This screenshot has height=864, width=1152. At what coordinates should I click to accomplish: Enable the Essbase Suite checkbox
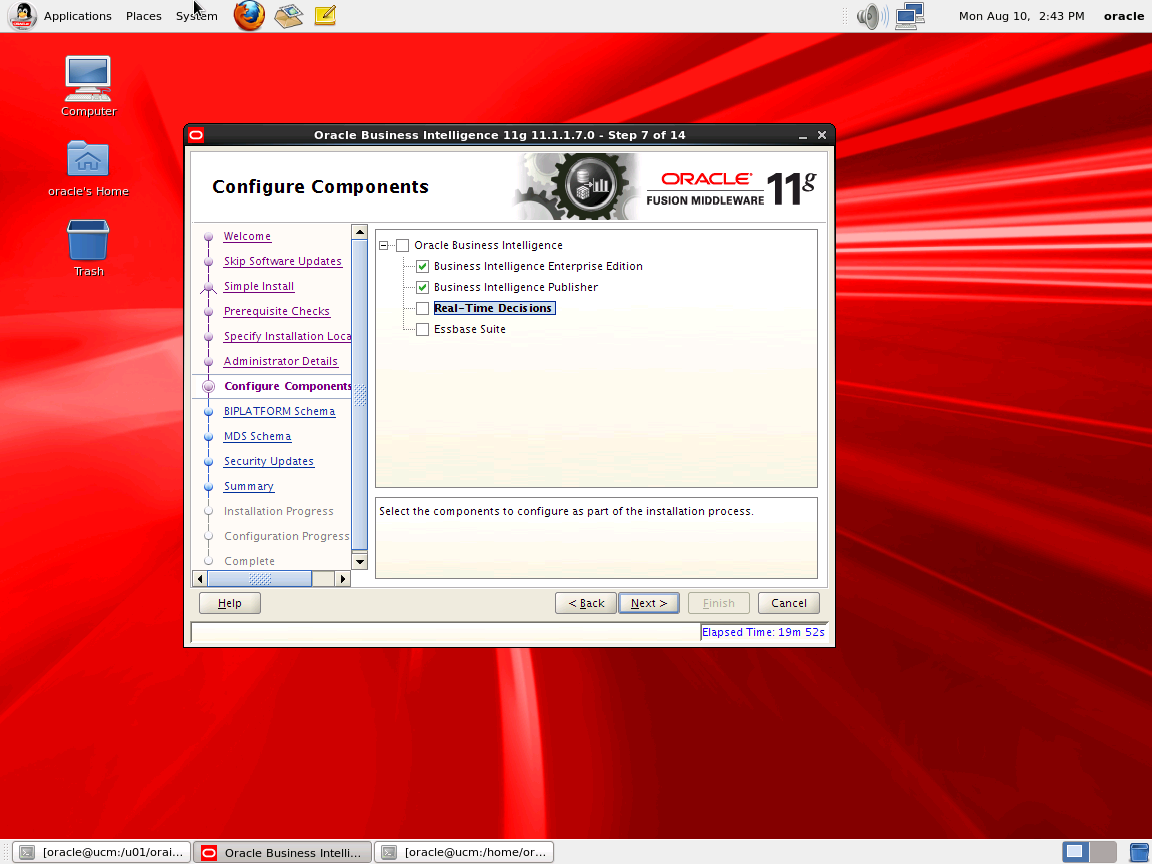422,330
